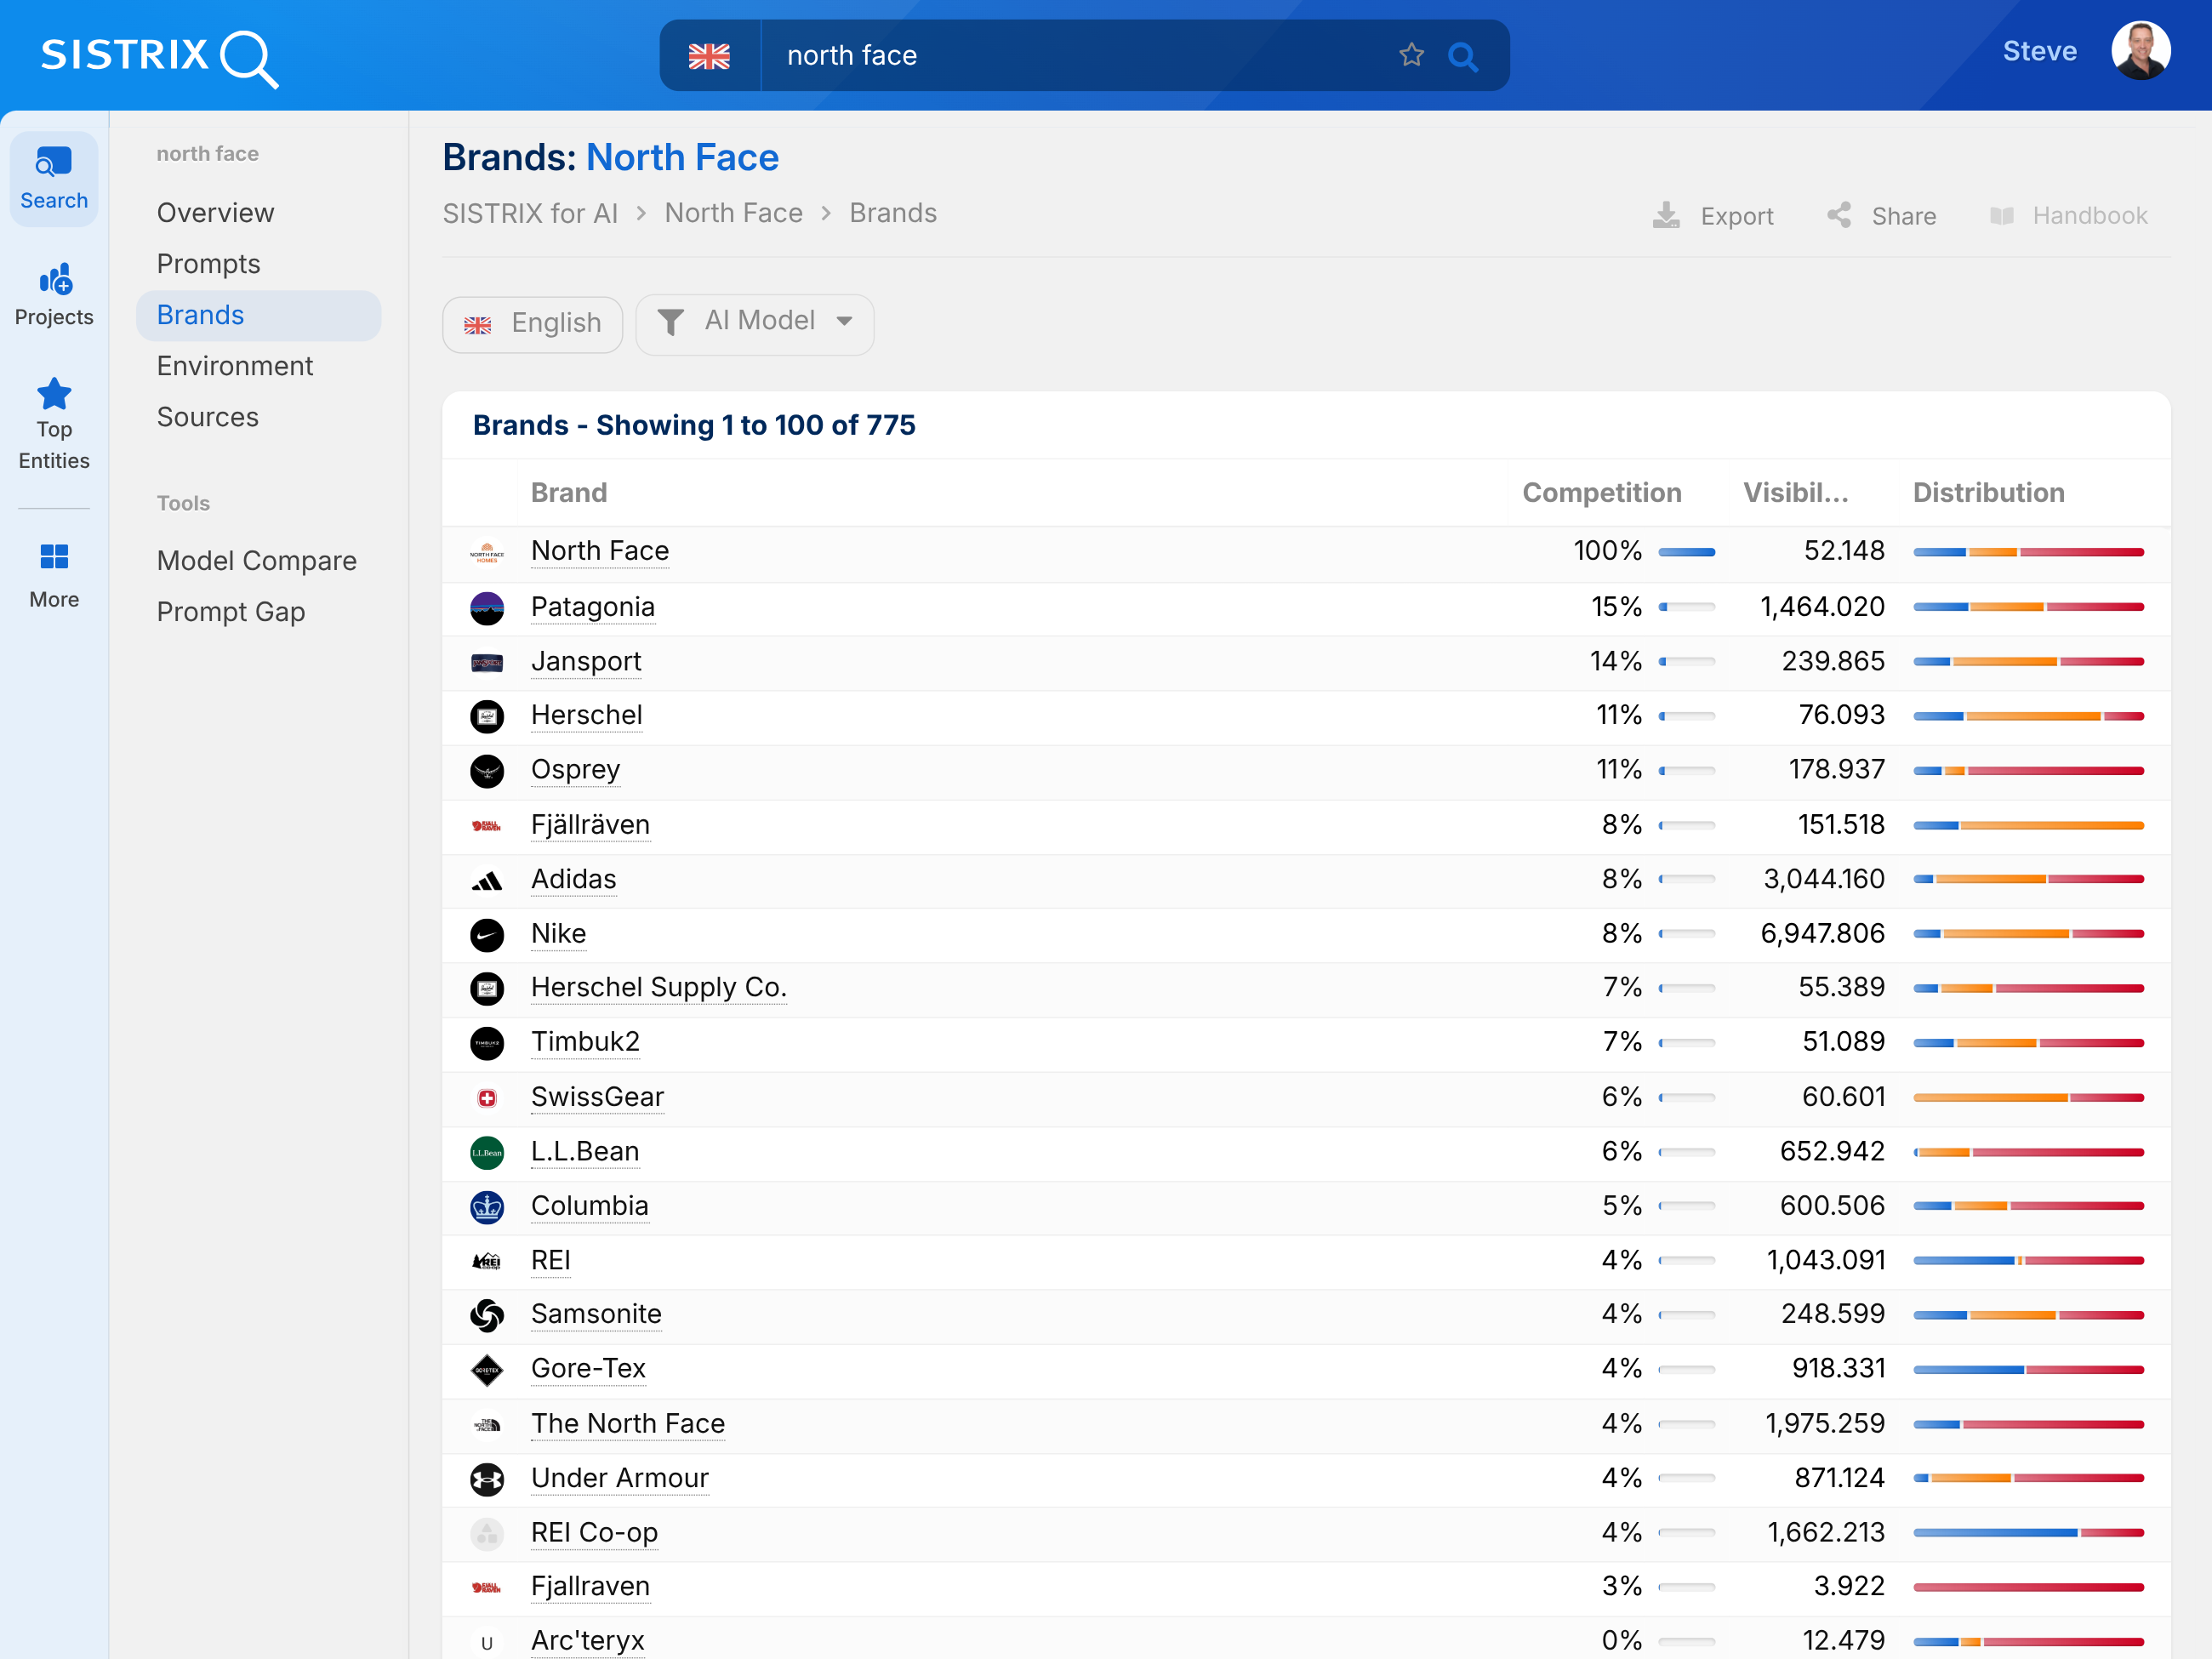Favorite the search with star icon
Image resolution: width=2212 pixels, height=1659 pixels.
coord(1411,55)
